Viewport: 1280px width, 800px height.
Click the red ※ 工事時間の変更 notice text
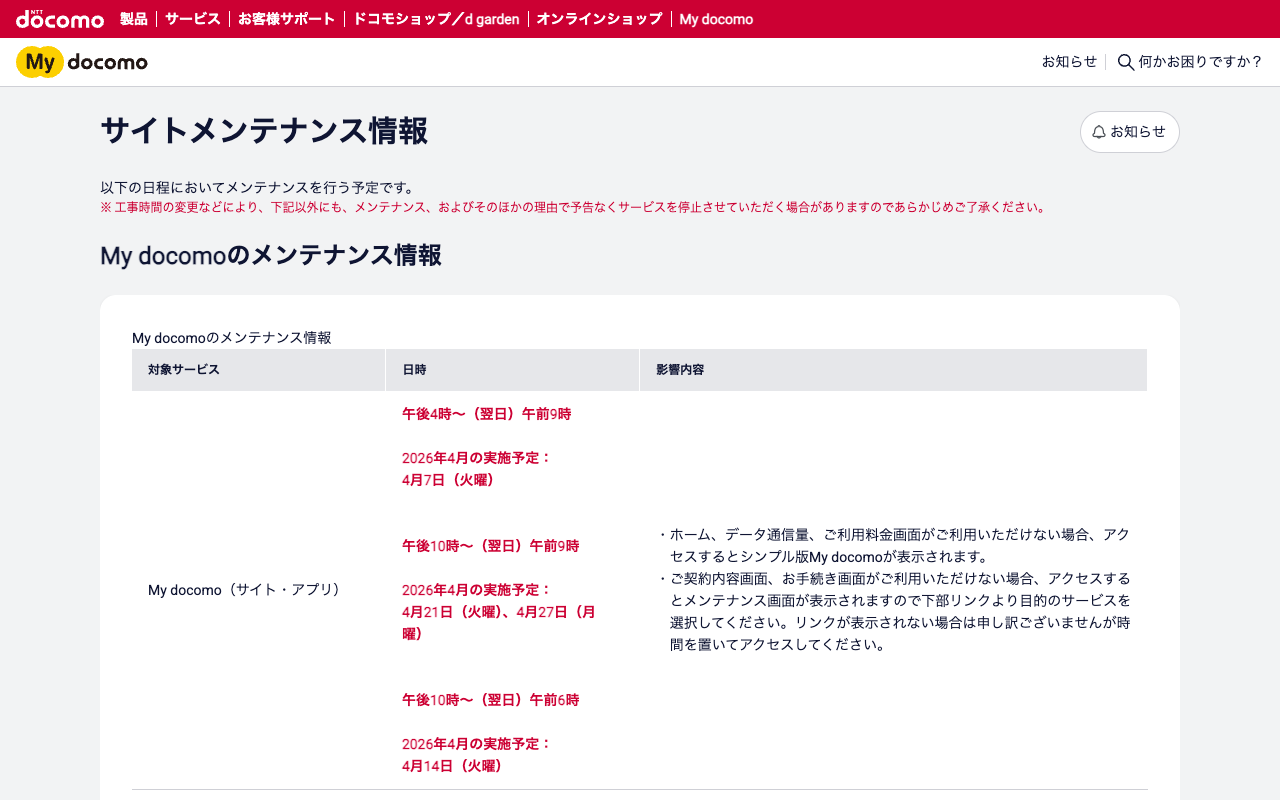tap(573, 208)
